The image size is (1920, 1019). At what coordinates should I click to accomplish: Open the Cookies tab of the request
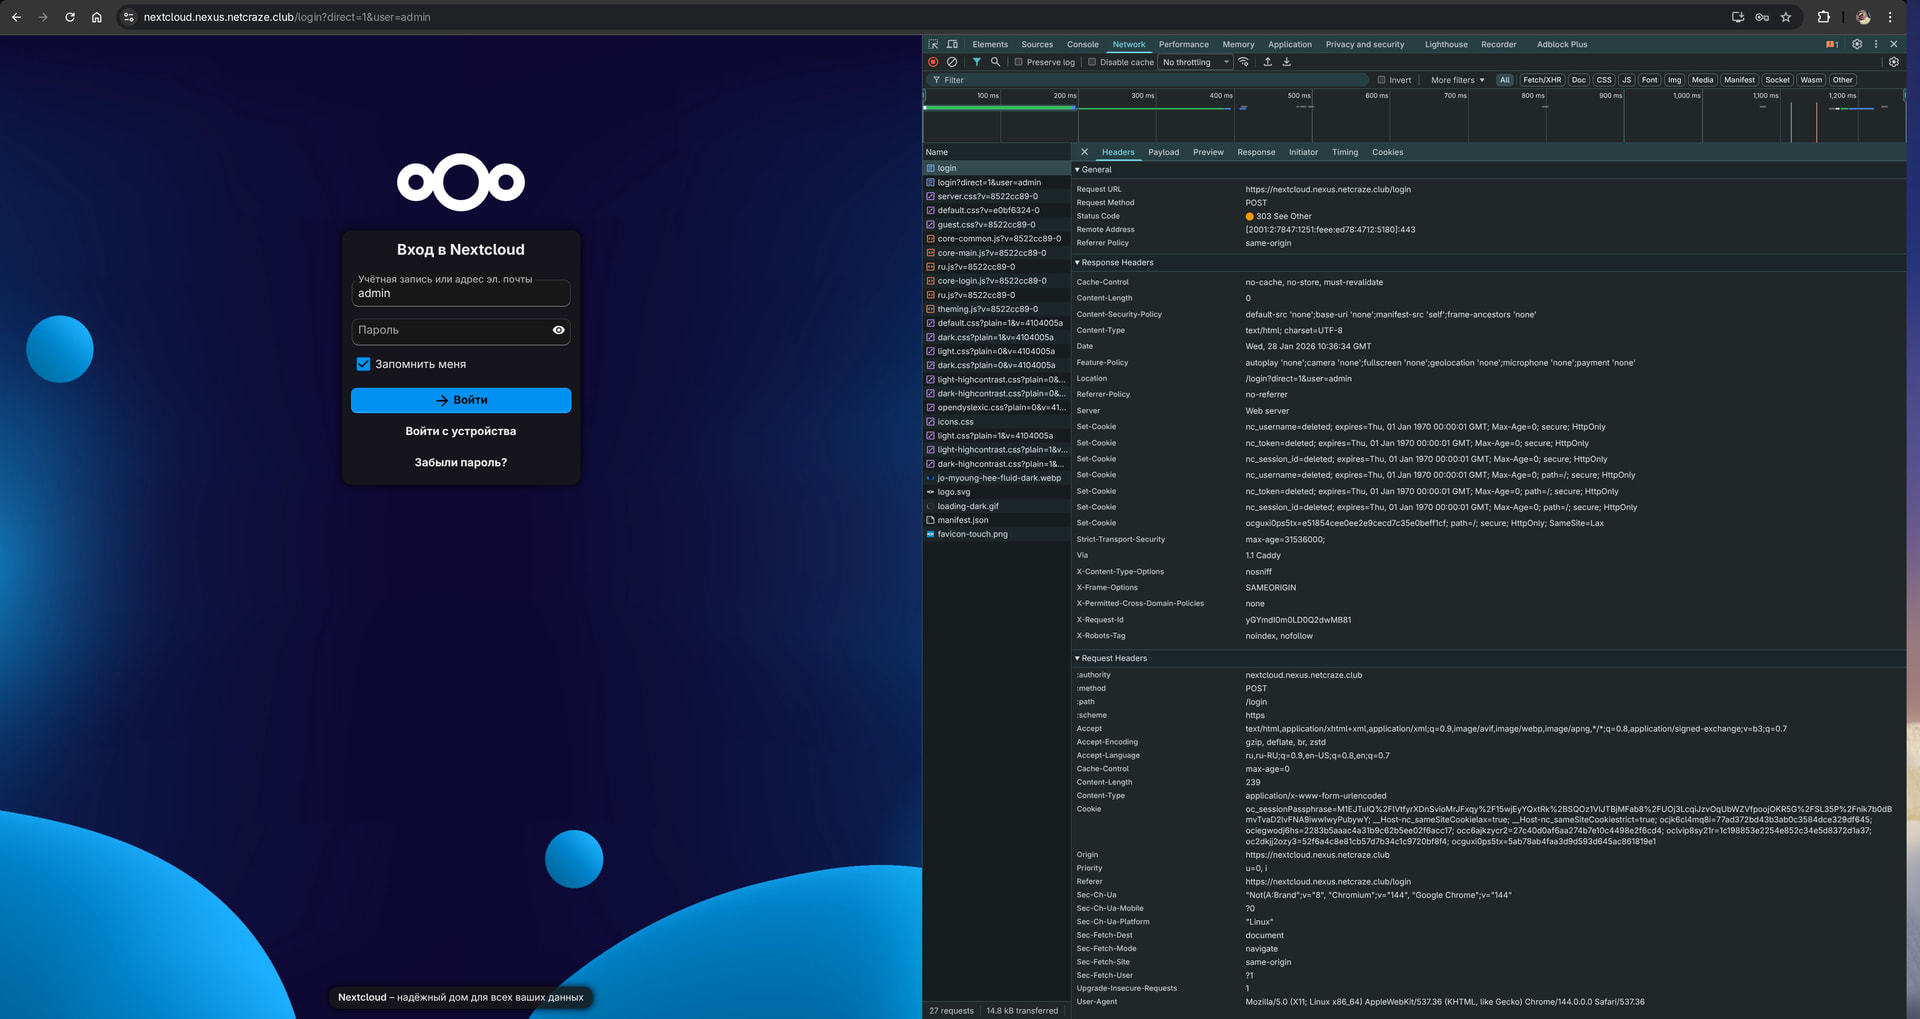click(x=1387, y=152)
